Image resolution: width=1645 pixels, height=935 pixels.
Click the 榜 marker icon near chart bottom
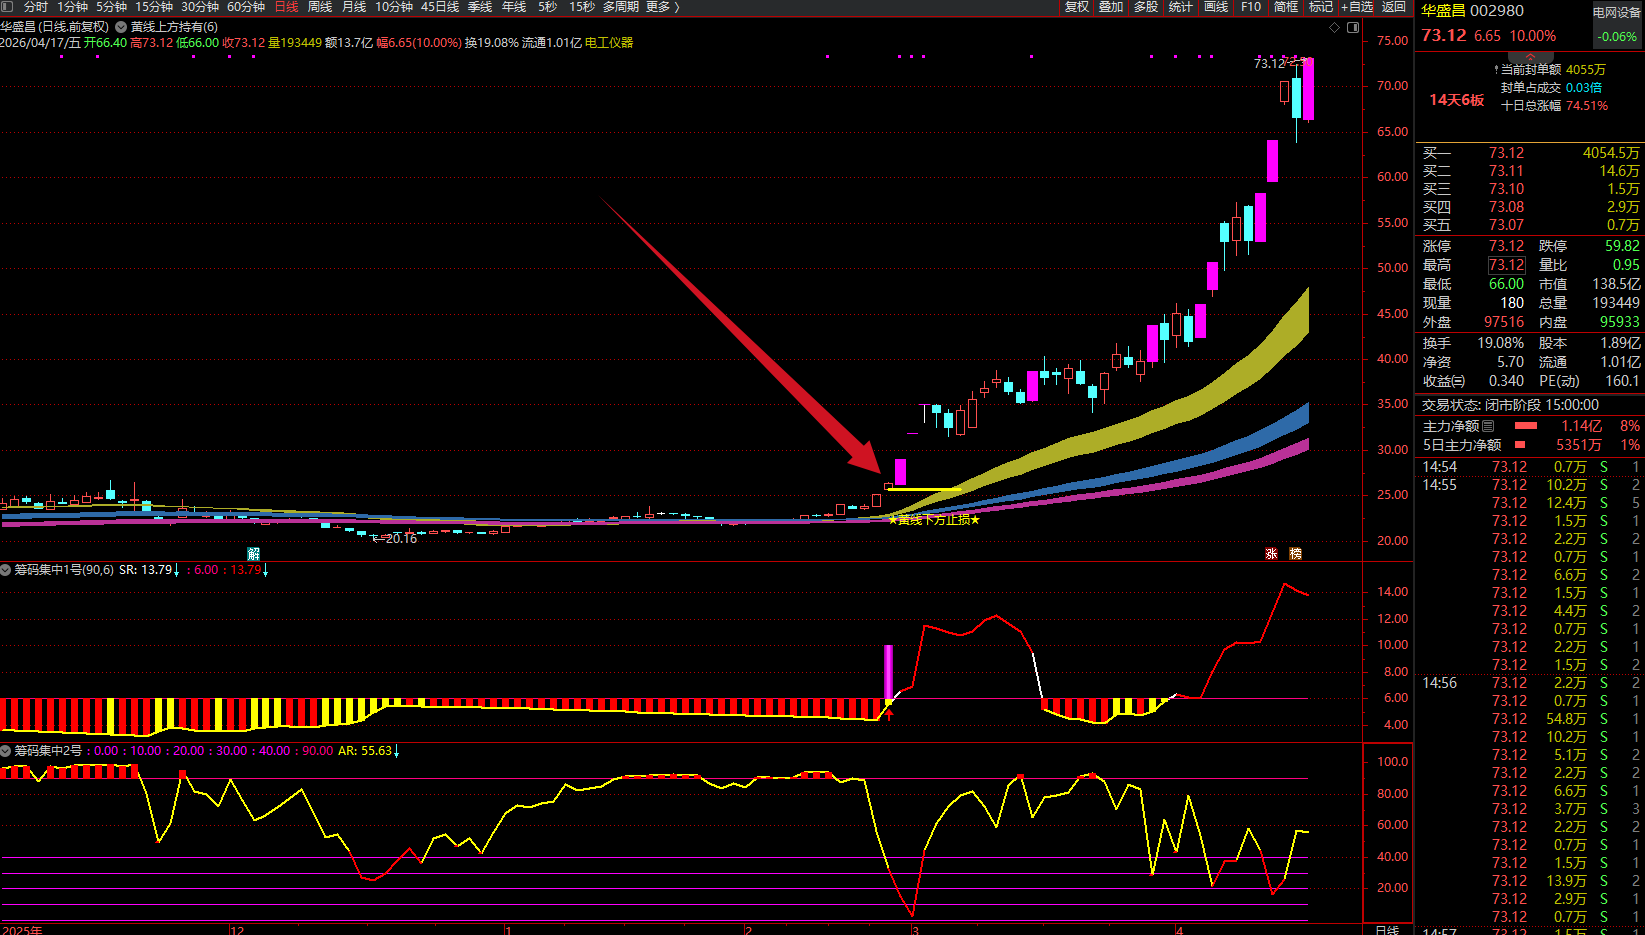coord(1296,554)
